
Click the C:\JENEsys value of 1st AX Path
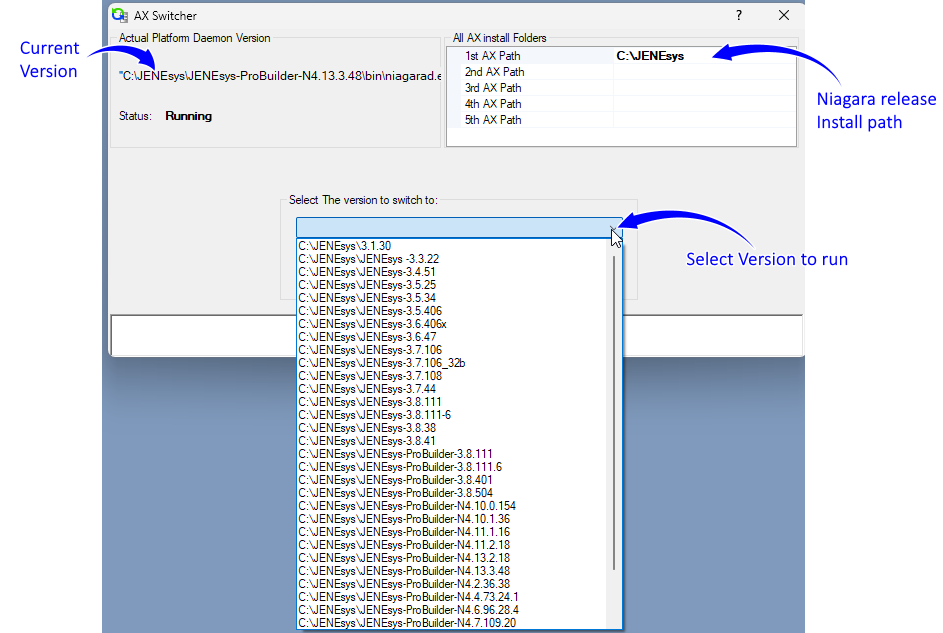point(650,56)
